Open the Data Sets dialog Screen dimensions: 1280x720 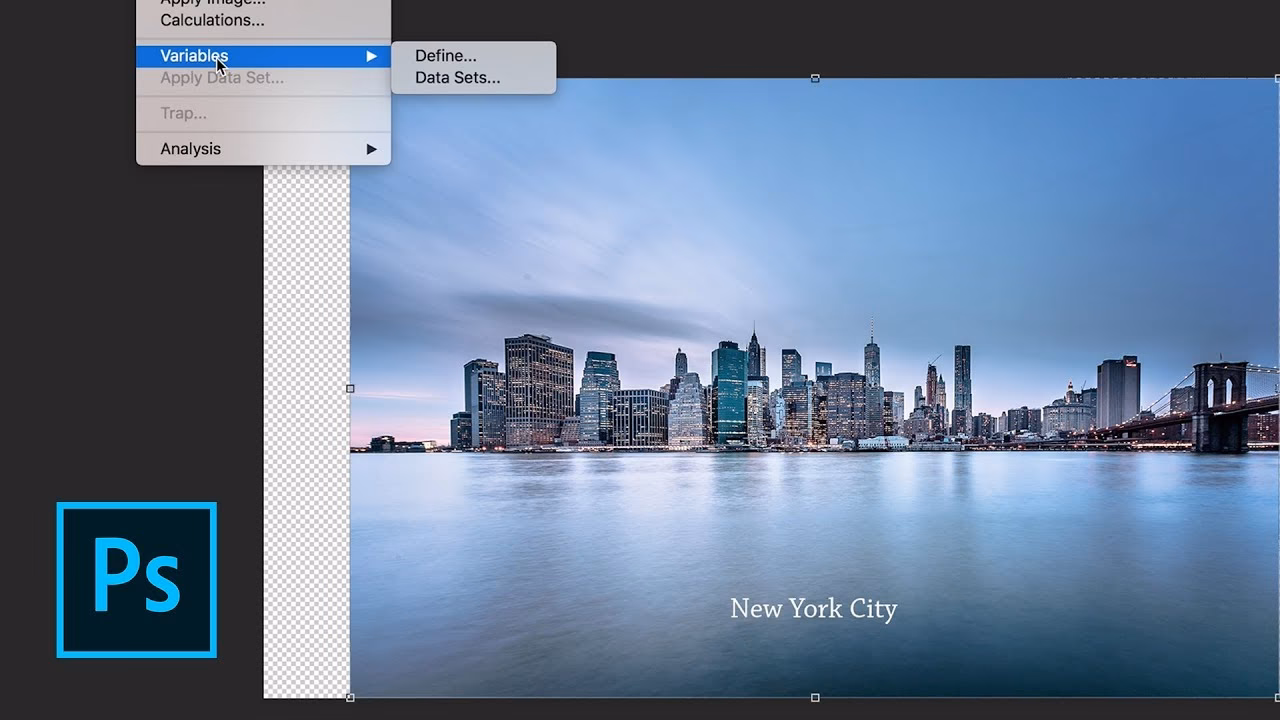coord(458,77)
